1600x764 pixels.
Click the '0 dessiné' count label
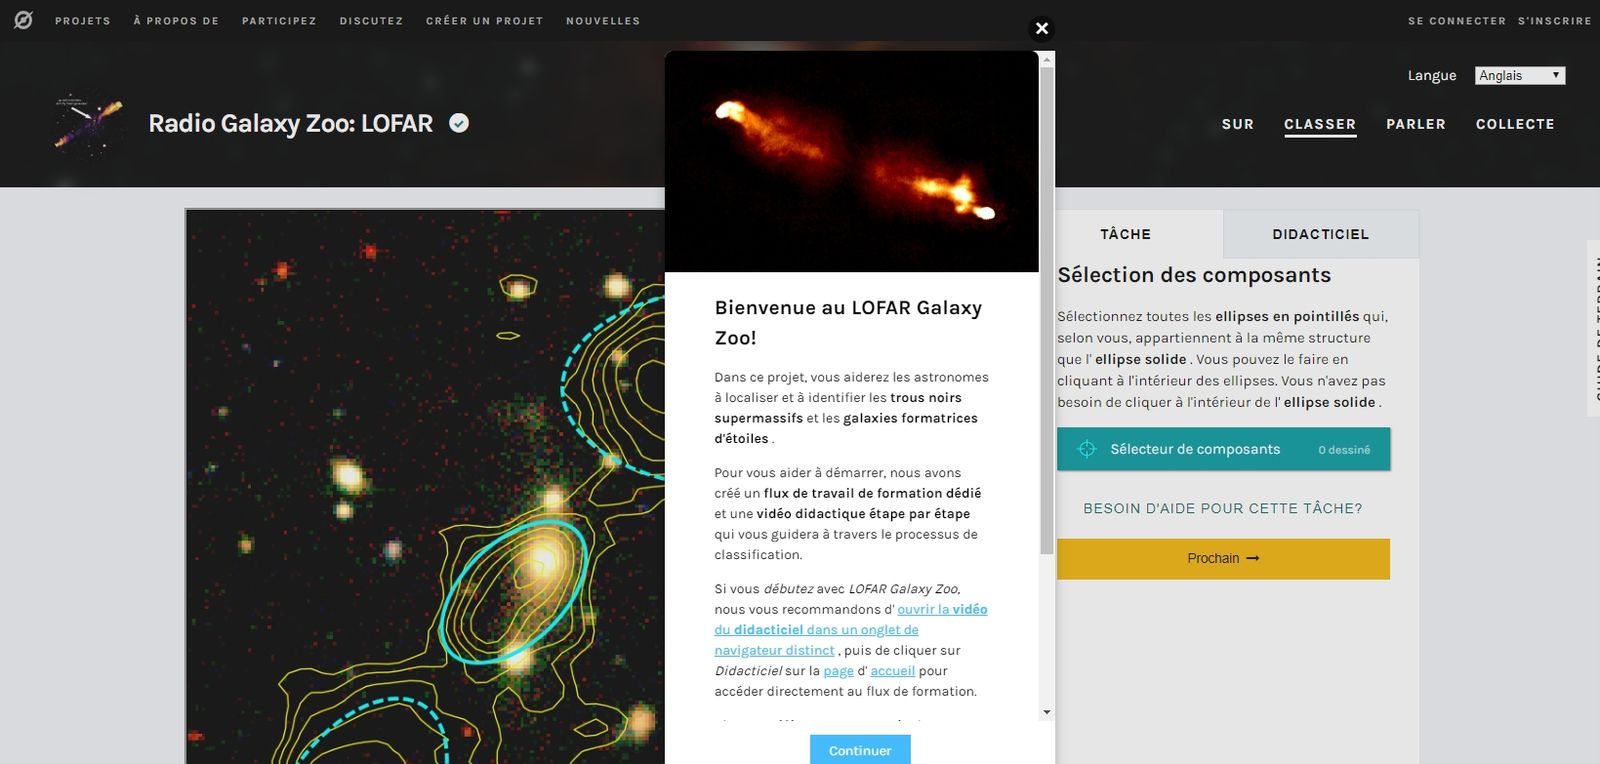click(1344, 450)
